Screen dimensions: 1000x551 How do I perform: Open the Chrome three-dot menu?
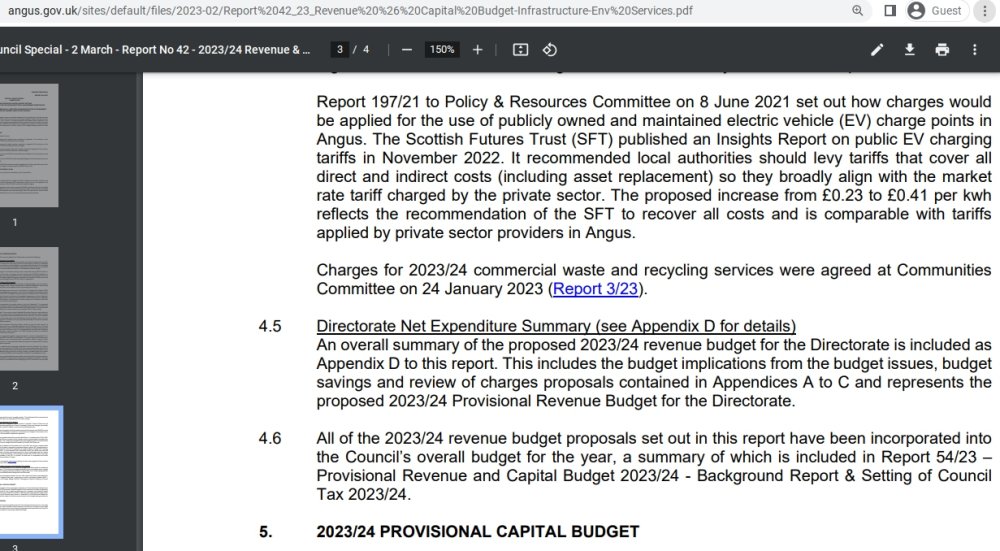pyautogui.click(x=985, y=11)
